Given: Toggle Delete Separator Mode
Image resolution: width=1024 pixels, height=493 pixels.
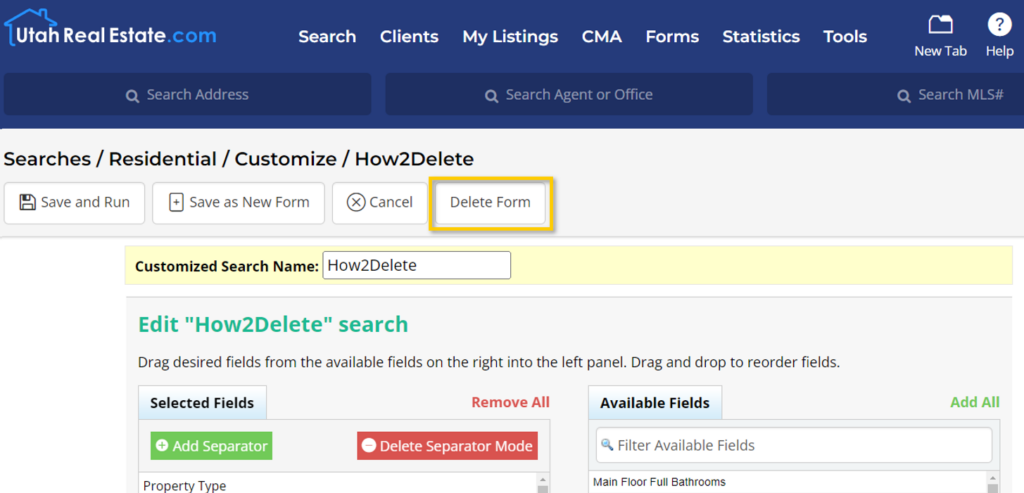Looking at the screenshot, I should 446,446.
